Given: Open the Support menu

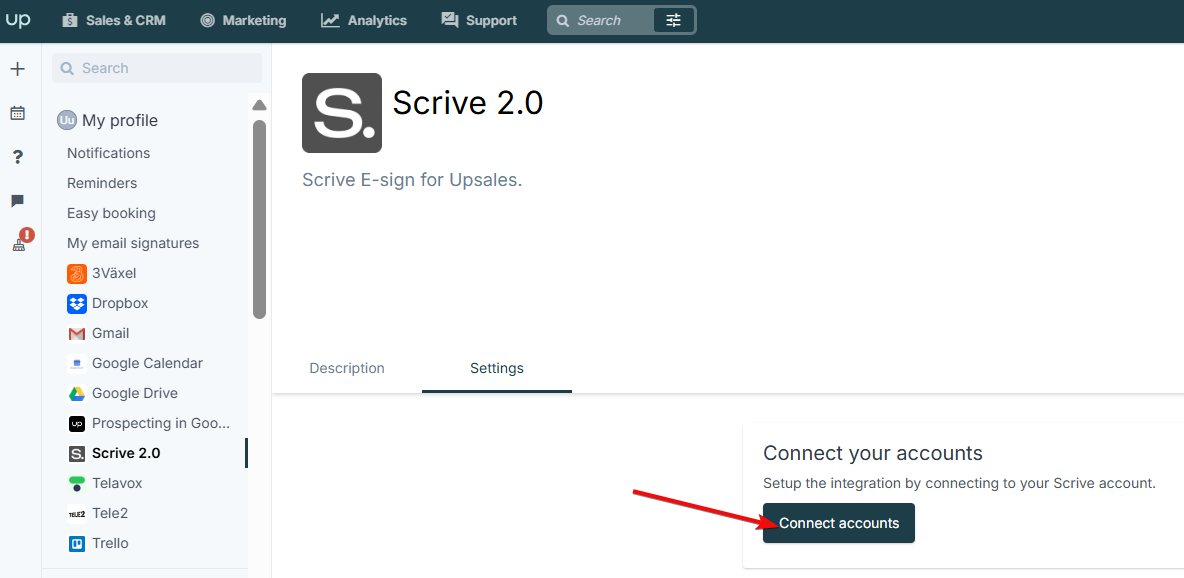Looking at the screenshot, I should tap(479, 20).
